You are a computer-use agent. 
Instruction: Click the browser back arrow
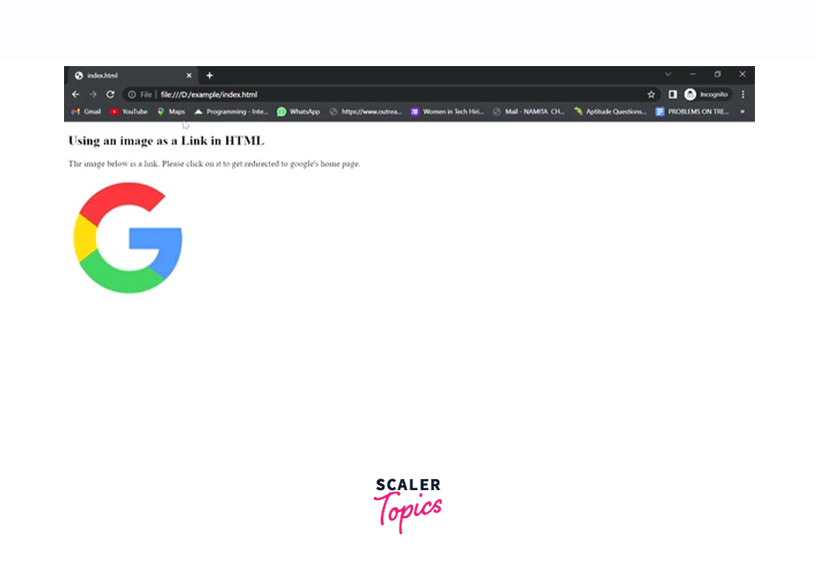tap(76, 94)
